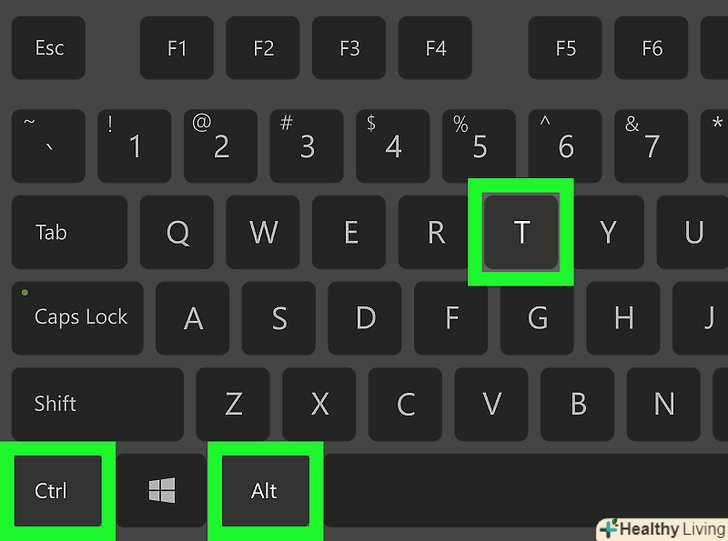Screen dimensions: 728x541
Task: Click the highlighted Ctrl key
Action: tap(58, 490)
